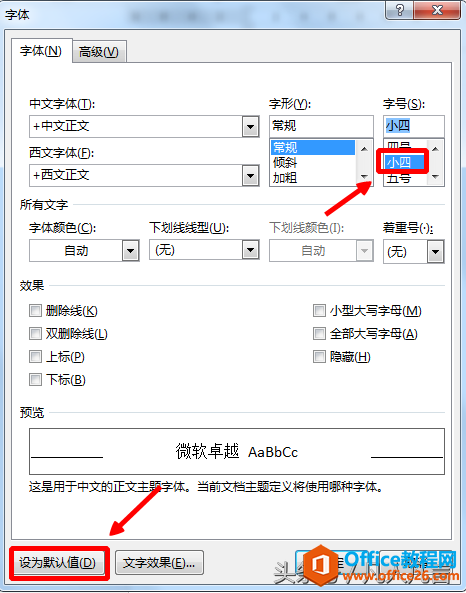Image resolution: width=466 pixels, height=593 pixels.
Task: Click the up arrow of 字号 list scrollbar
Action: point(435,149)
